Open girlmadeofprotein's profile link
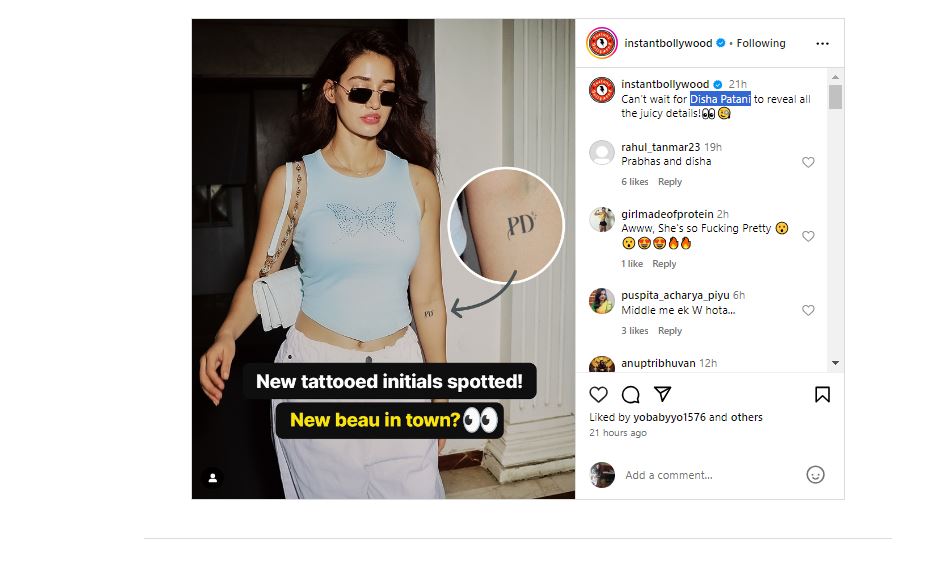Viewport: 946px width, 574px height. click(667, 214)
